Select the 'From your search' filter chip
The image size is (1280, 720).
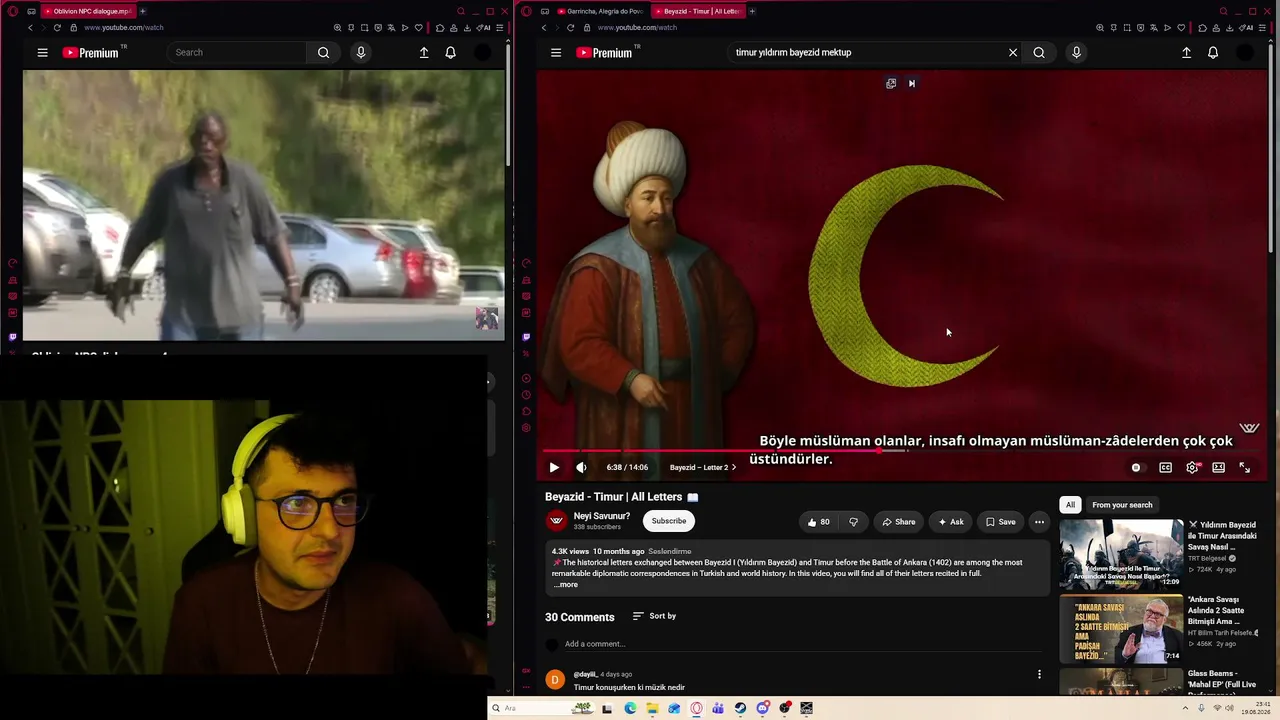pyautogui.click(x=1122, y=505)
